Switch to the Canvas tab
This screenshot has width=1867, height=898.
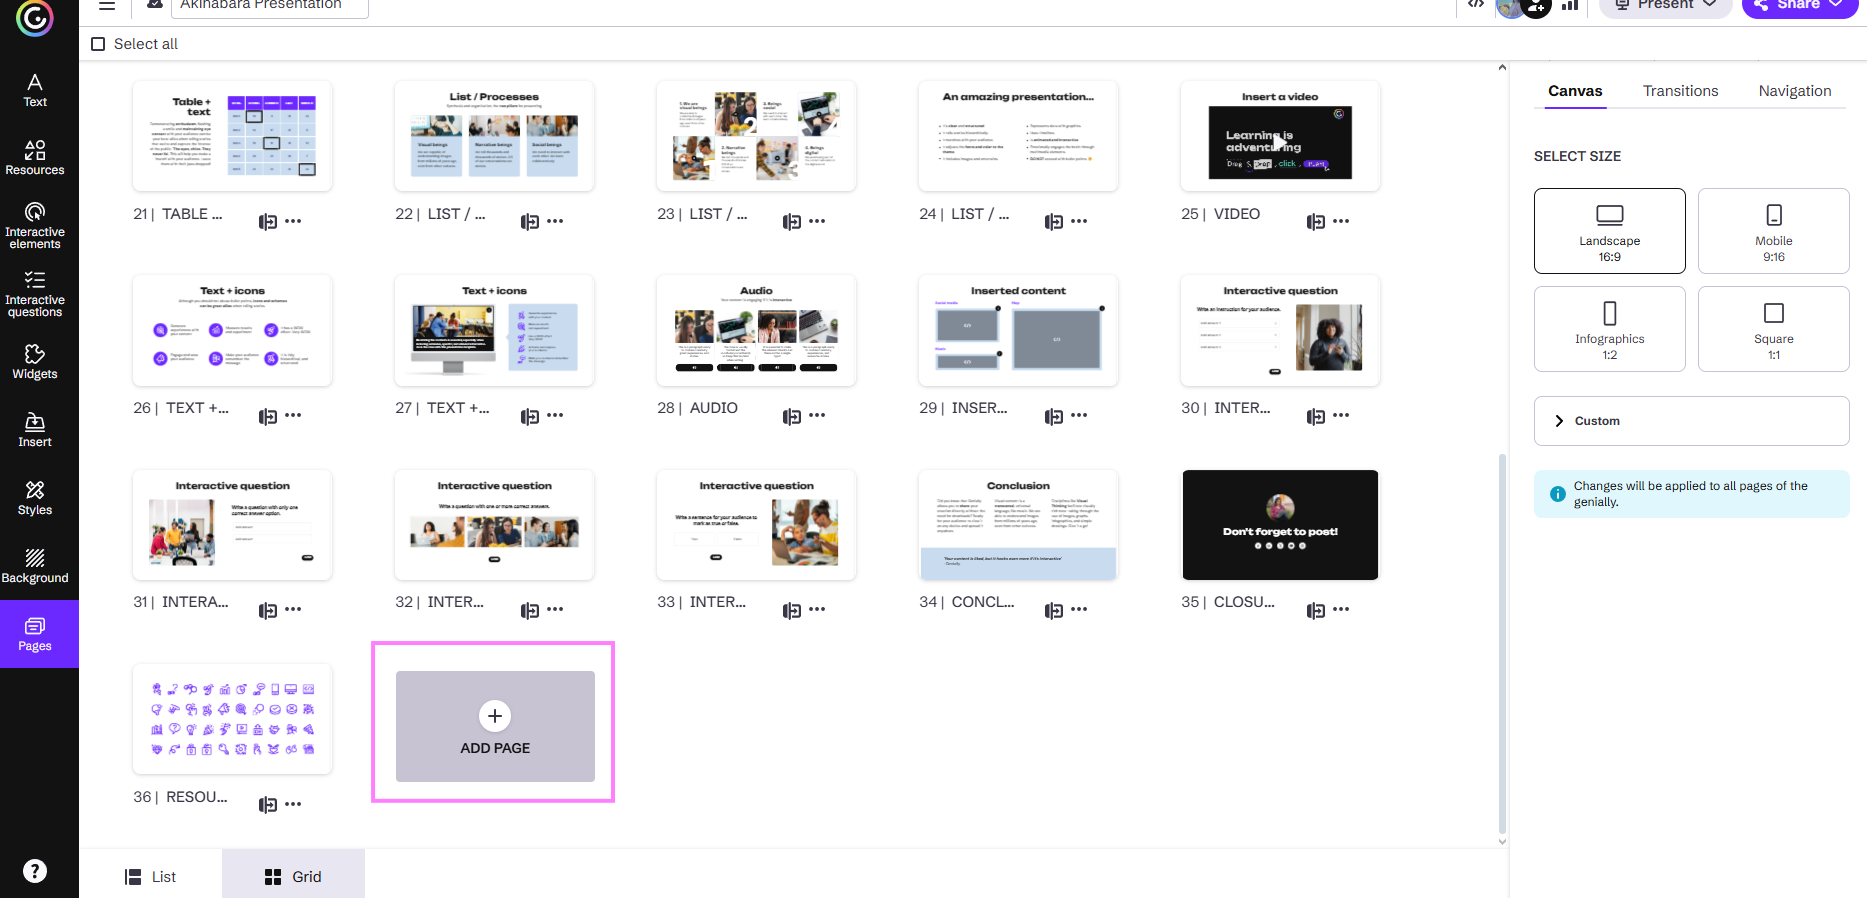coord(1575,91)
